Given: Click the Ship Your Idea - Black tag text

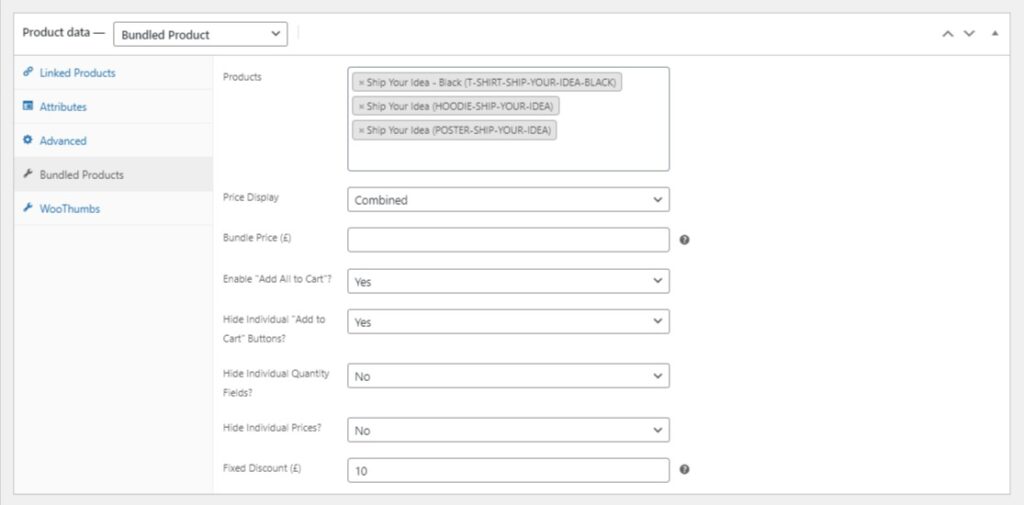Looking at the screenshot, I should tap(491, 83).
